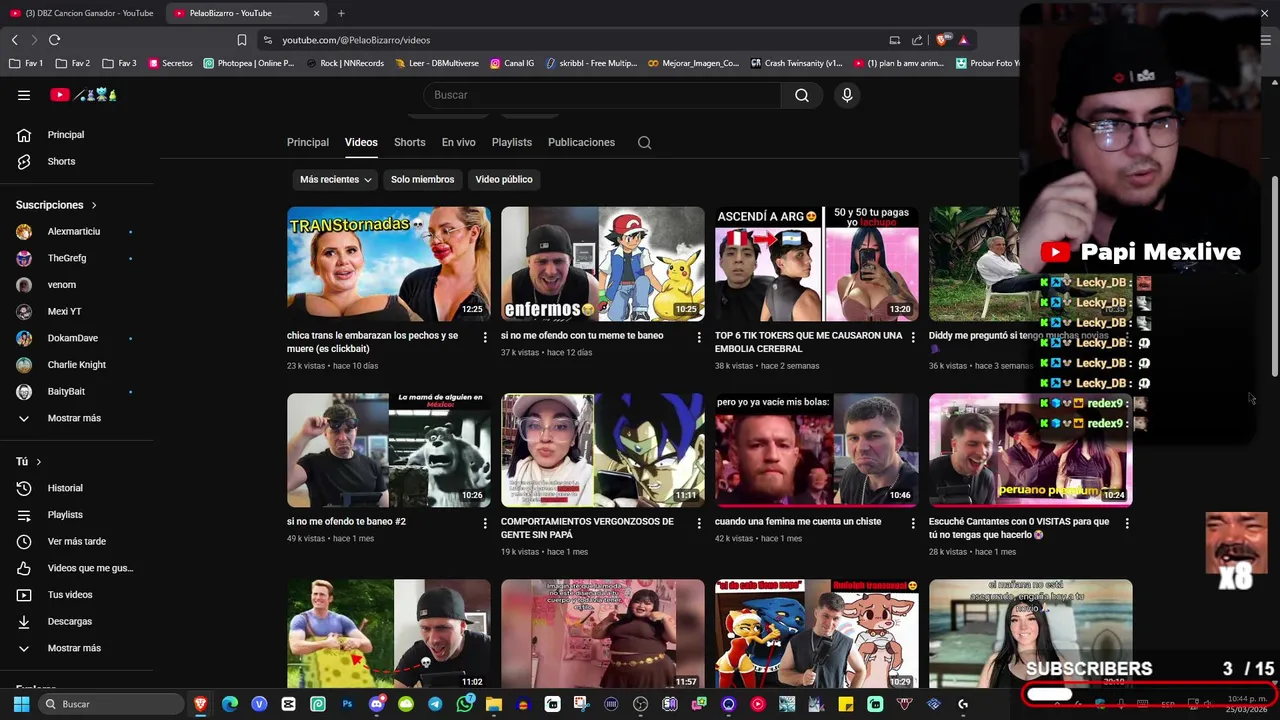
Task: Switch to 'DBZ Cancion Ganador' browser tab
Action: point(82,13)
